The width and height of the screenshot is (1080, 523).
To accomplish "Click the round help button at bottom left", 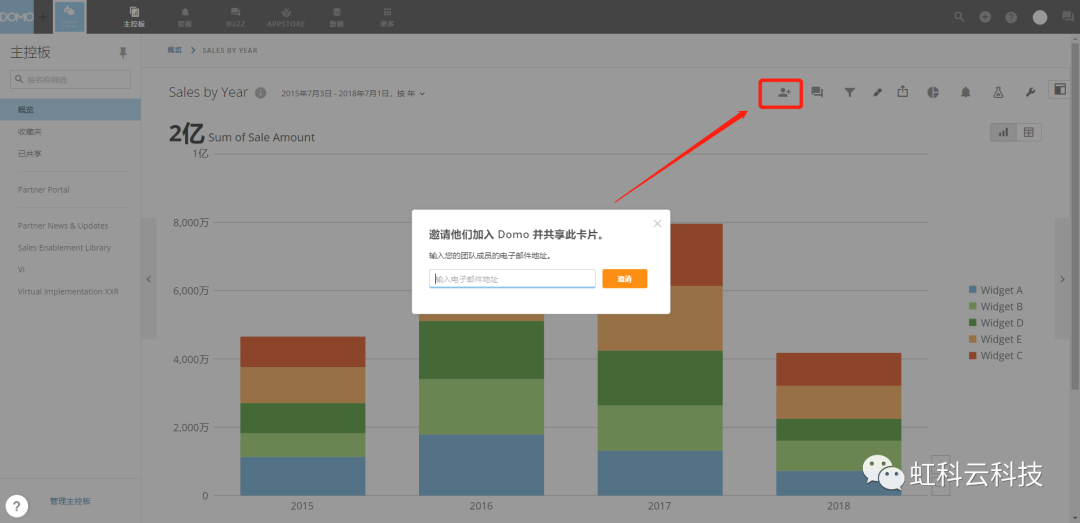I will pyautogui.click(x=17, y=506).
